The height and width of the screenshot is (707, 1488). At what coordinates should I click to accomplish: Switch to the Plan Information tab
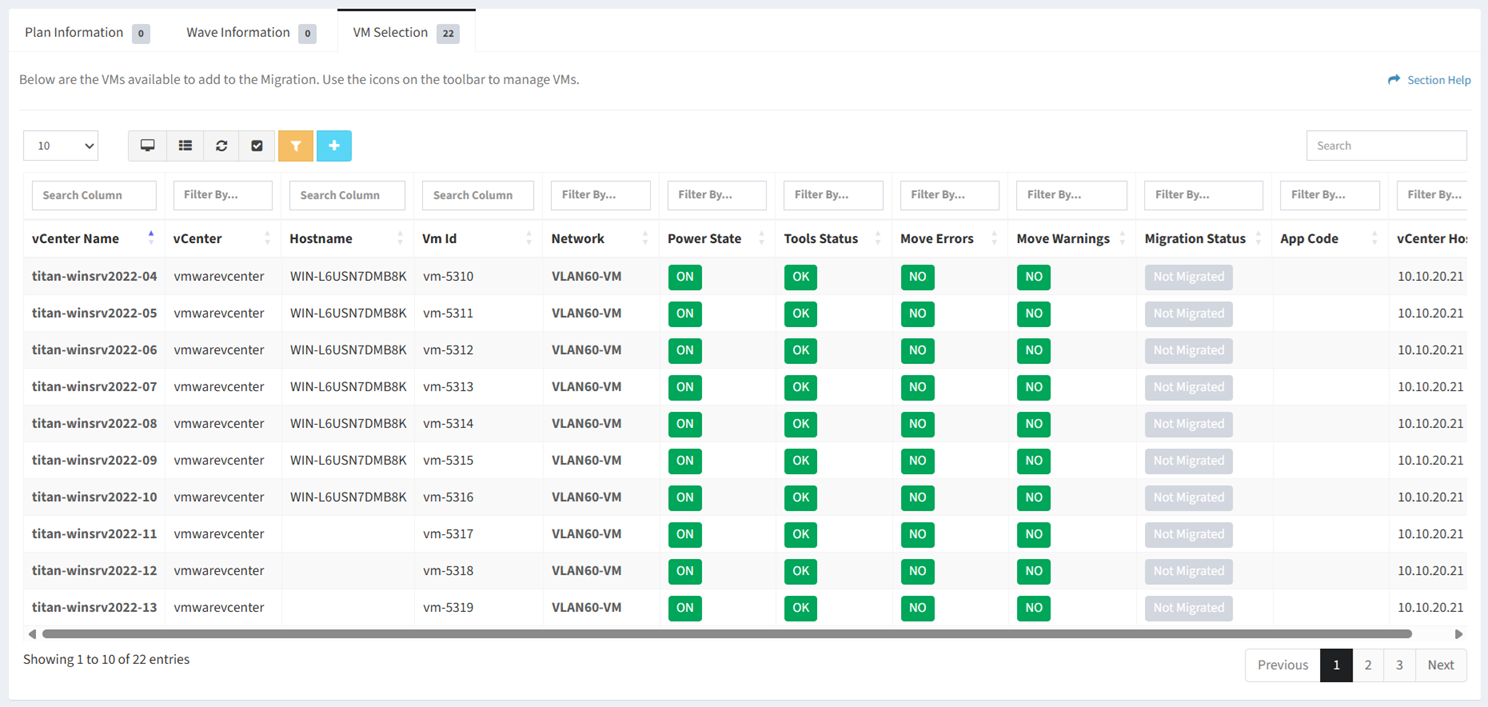coord(86,32)
